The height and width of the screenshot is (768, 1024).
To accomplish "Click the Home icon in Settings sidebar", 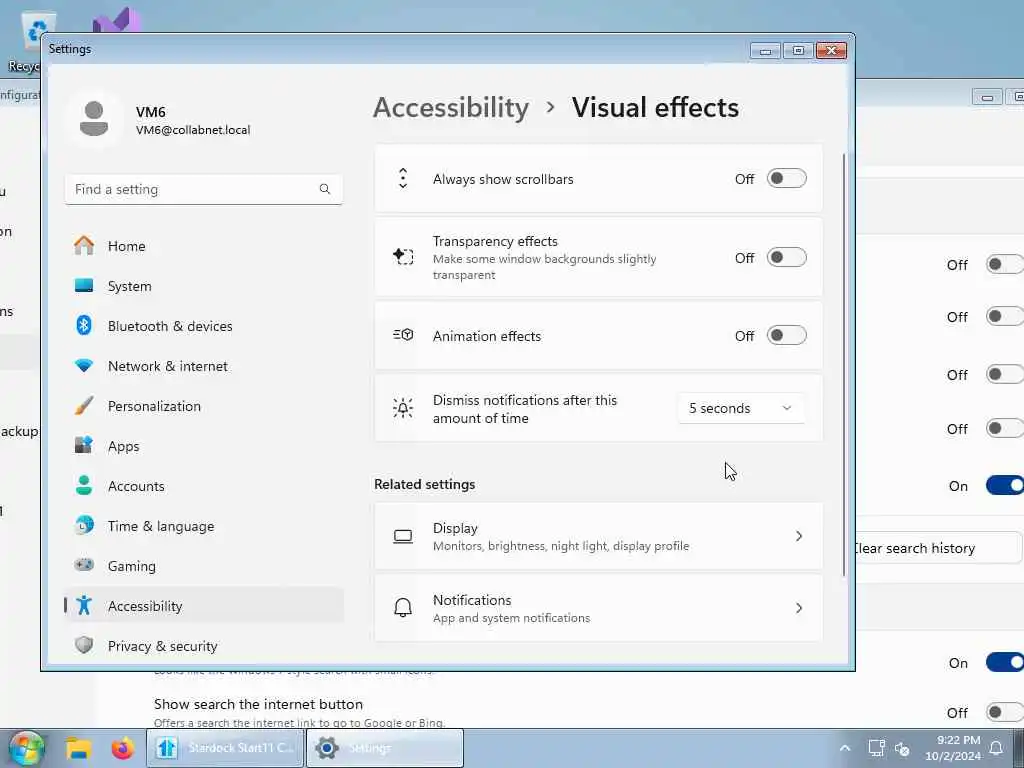I will pyautogui.click(x=84, y=246).
